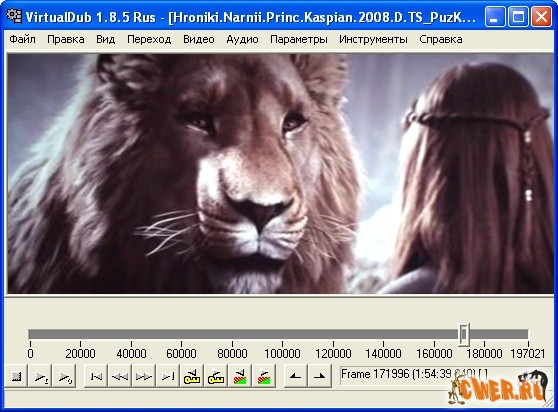Play the input video preview
Screen dimensions: 558x412
pos(40,376)
